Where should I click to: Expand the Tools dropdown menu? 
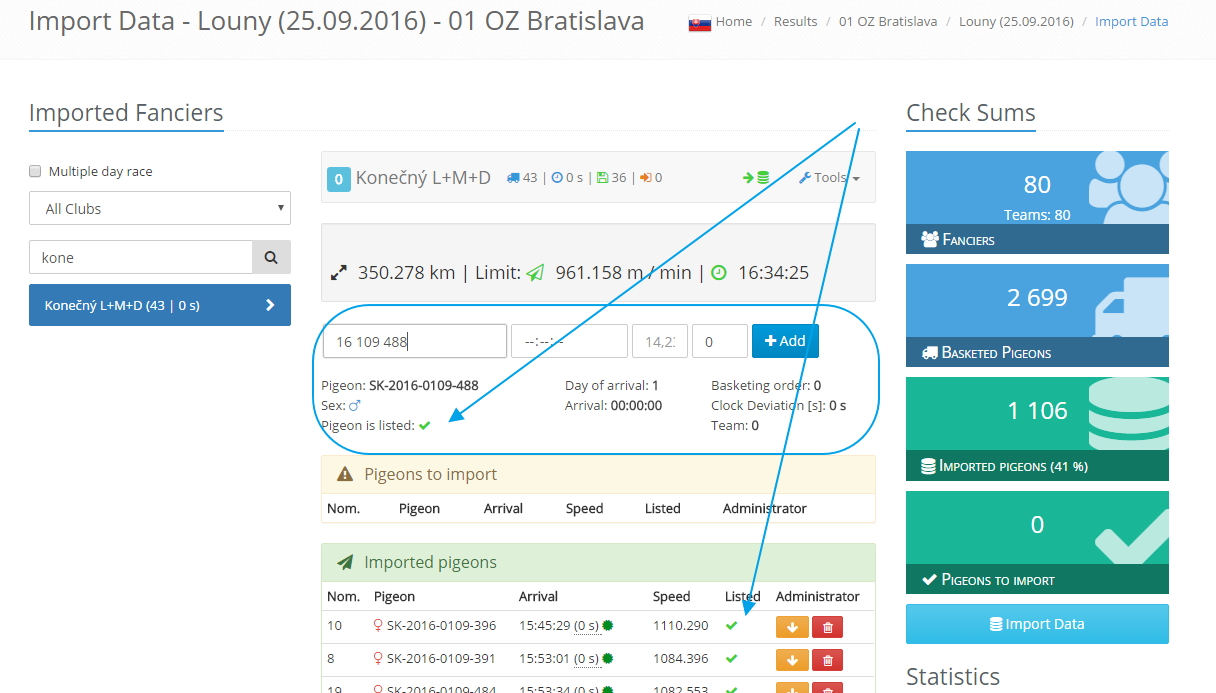tap(830, 178)
